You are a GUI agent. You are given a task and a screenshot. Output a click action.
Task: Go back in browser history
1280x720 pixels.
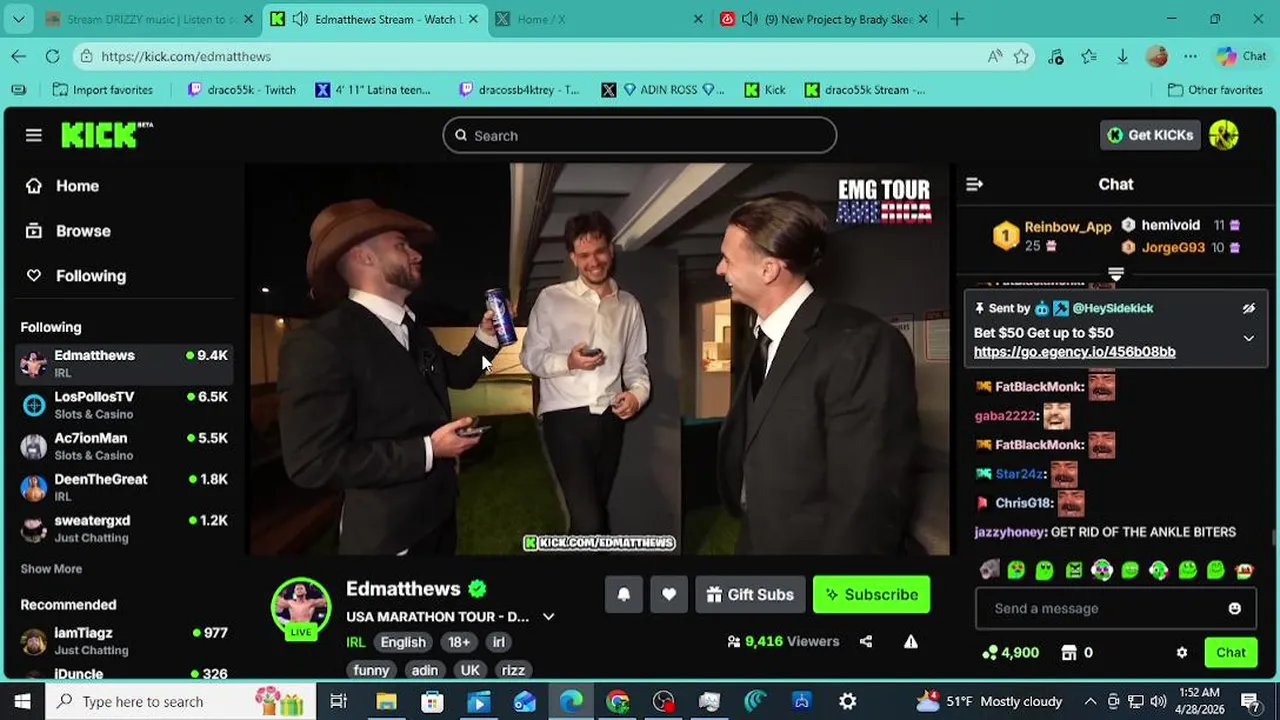[x=19, y=56]
